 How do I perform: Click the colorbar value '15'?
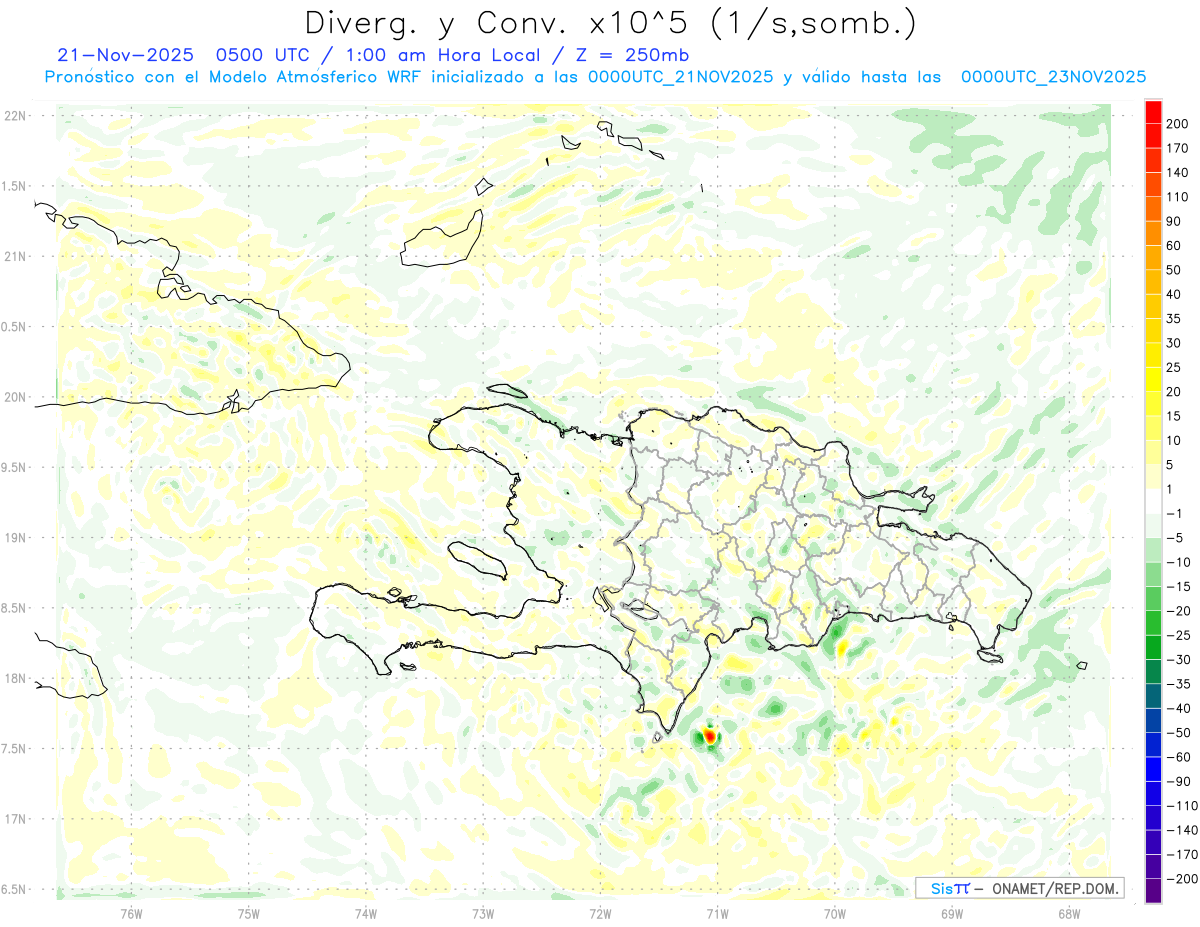click(x=1174, y=416)
